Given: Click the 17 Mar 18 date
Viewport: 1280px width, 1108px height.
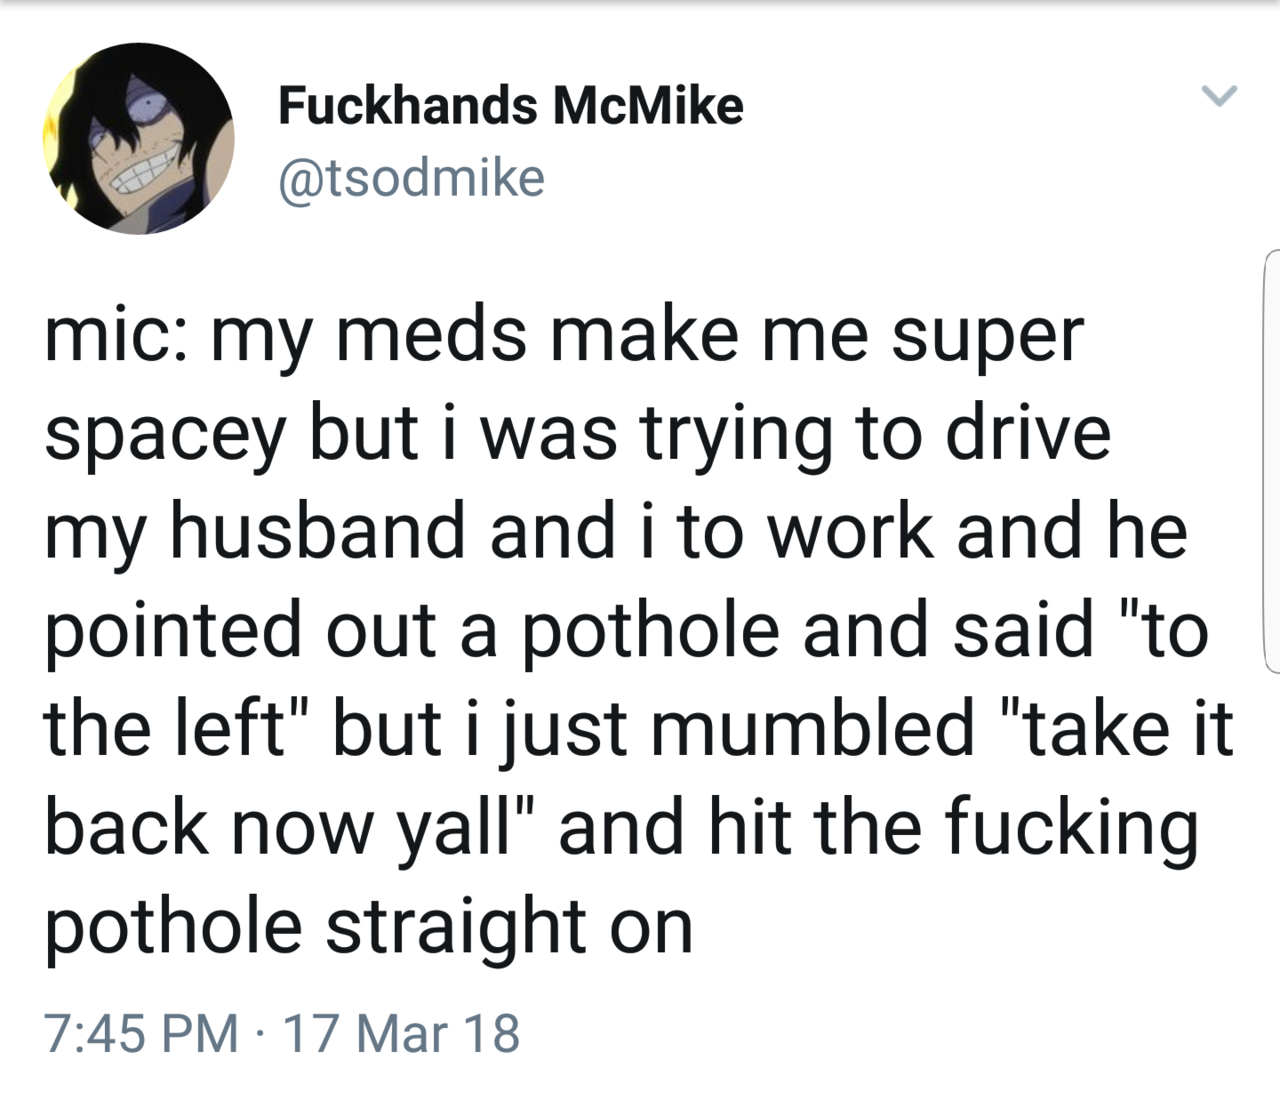Looking at the screenshot, I should [403, 1033].
